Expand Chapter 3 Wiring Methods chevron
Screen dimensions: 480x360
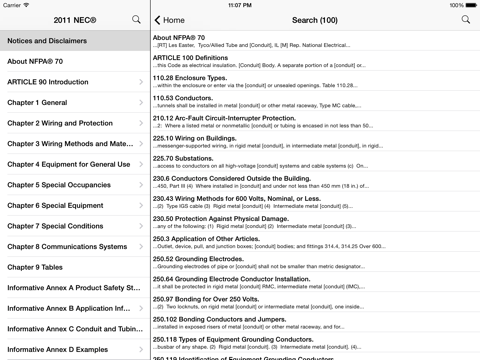141,144
